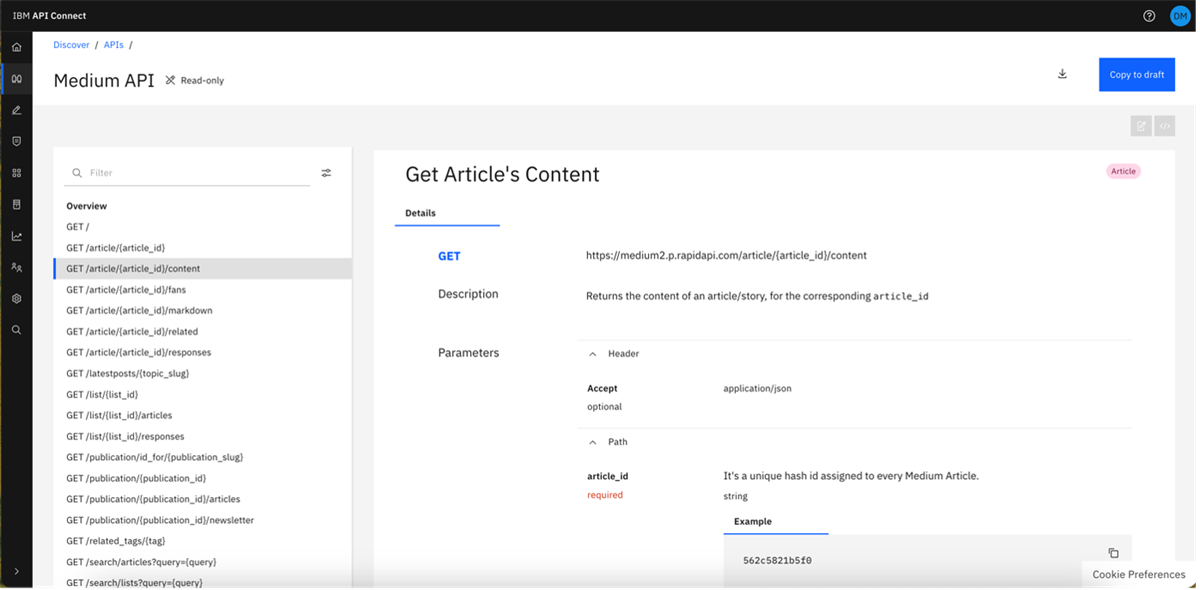Select GET /latestposts/{topic_slug} operation
This screenshot has width=1200, height=590.
[203, 374]
